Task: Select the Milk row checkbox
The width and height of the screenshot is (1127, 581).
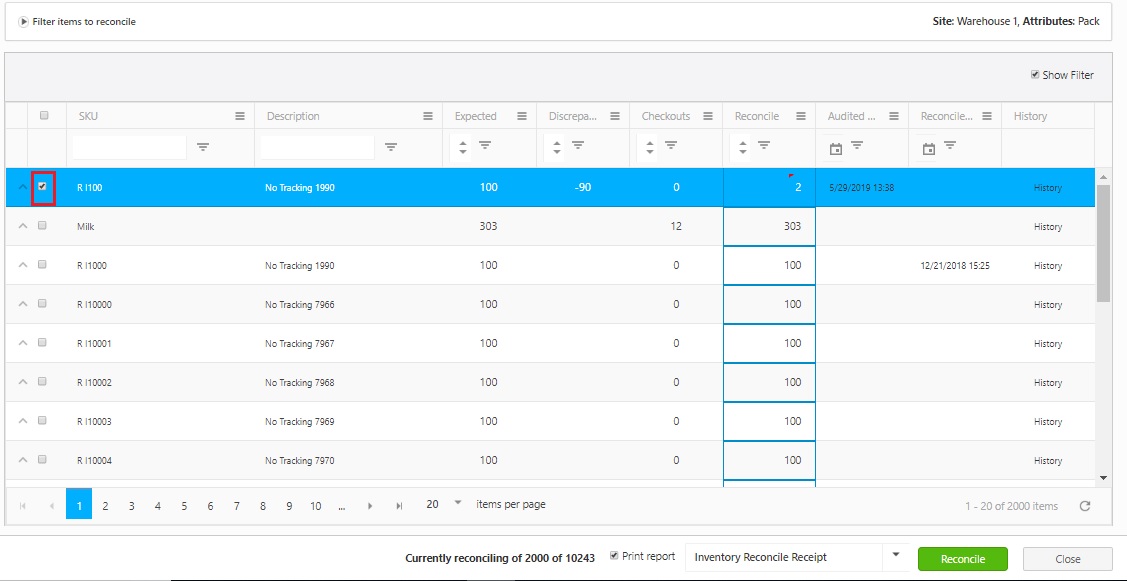Action: click(x=42, y=226)
